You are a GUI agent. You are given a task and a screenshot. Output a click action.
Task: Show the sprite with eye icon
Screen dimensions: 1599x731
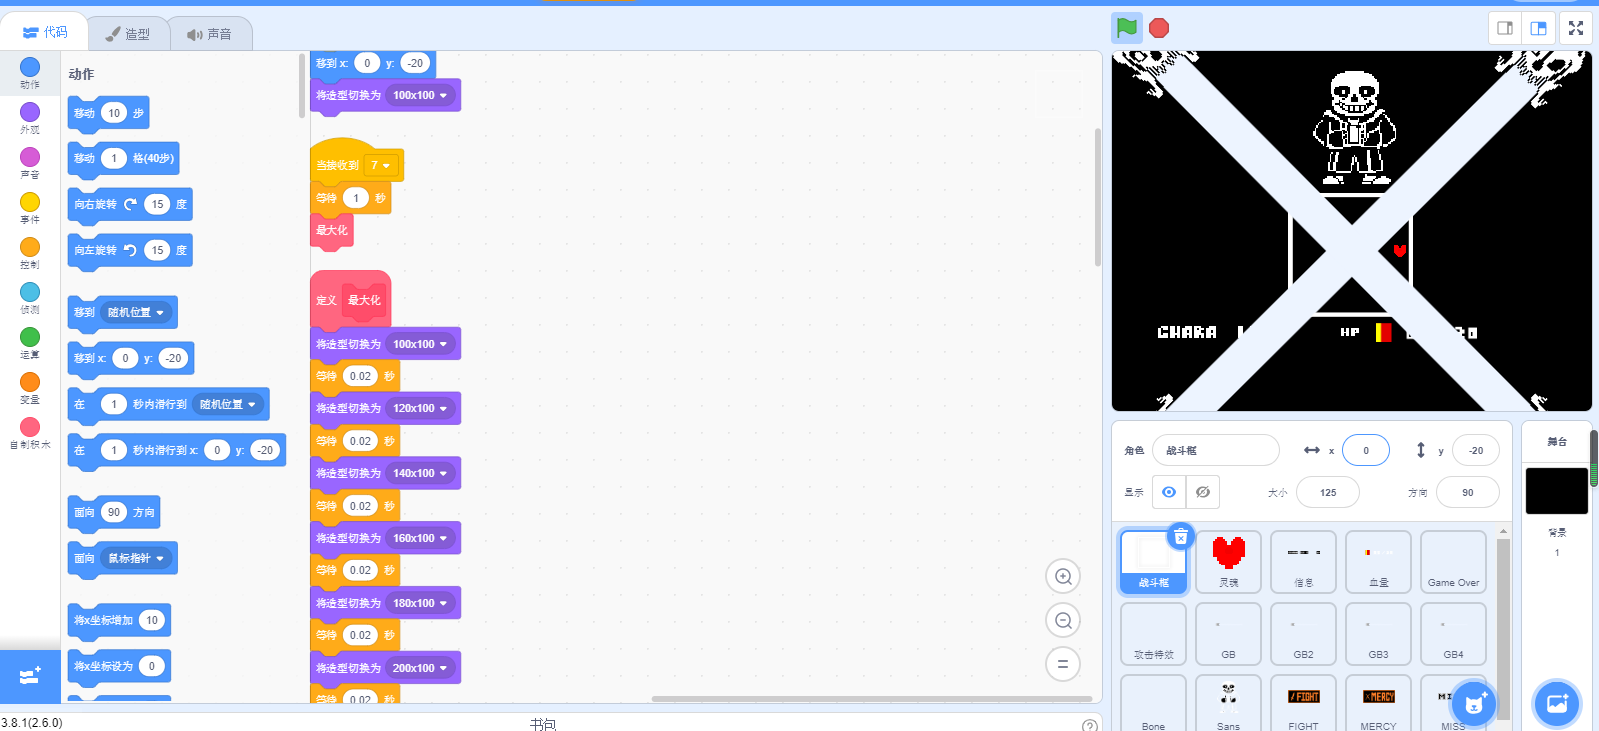1169,492
